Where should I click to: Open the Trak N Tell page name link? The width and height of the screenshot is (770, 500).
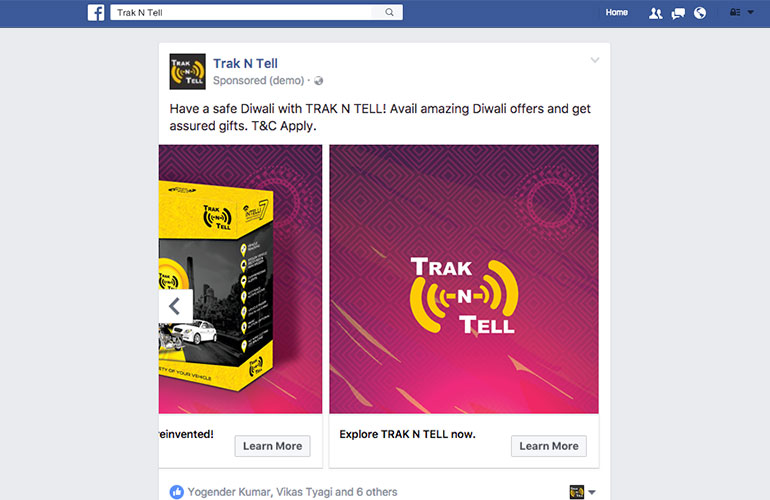coord(245,63)
